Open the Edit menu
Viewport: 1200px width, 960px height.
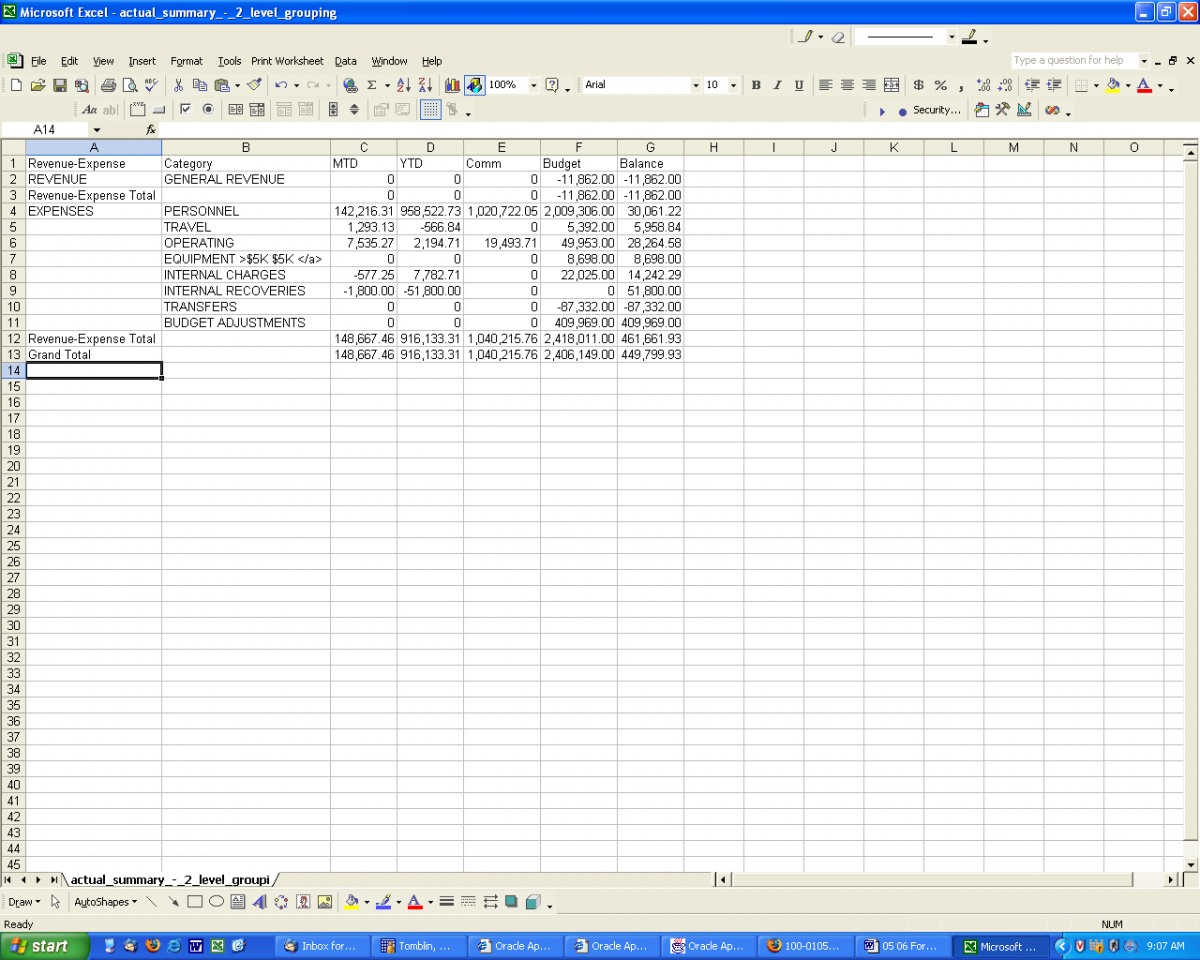pos(69,61)
